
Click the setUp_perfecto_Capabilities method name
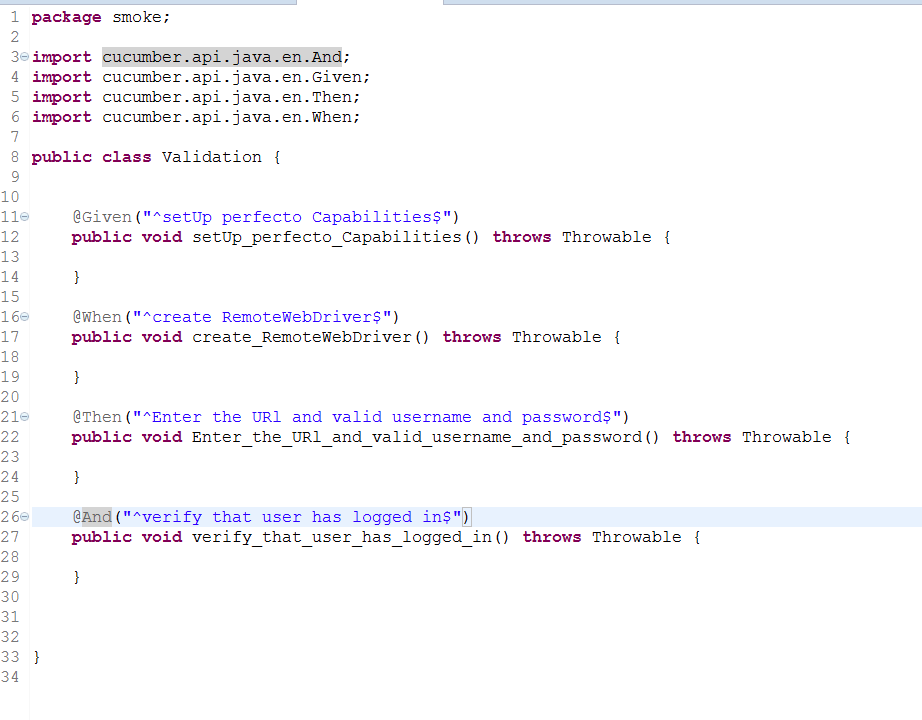point(326,237)
